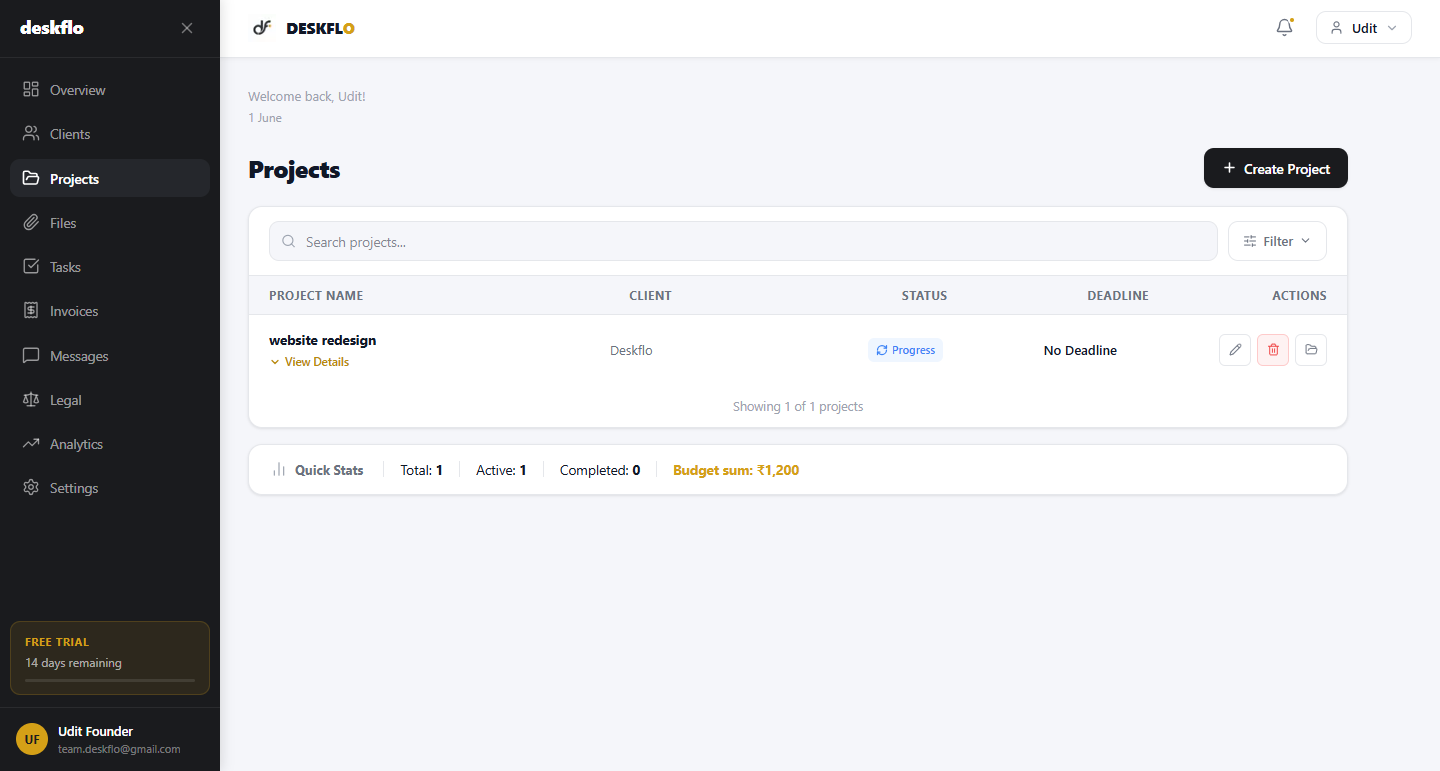
Task: Open the Filter dropdown
Action: point(1277,241)
